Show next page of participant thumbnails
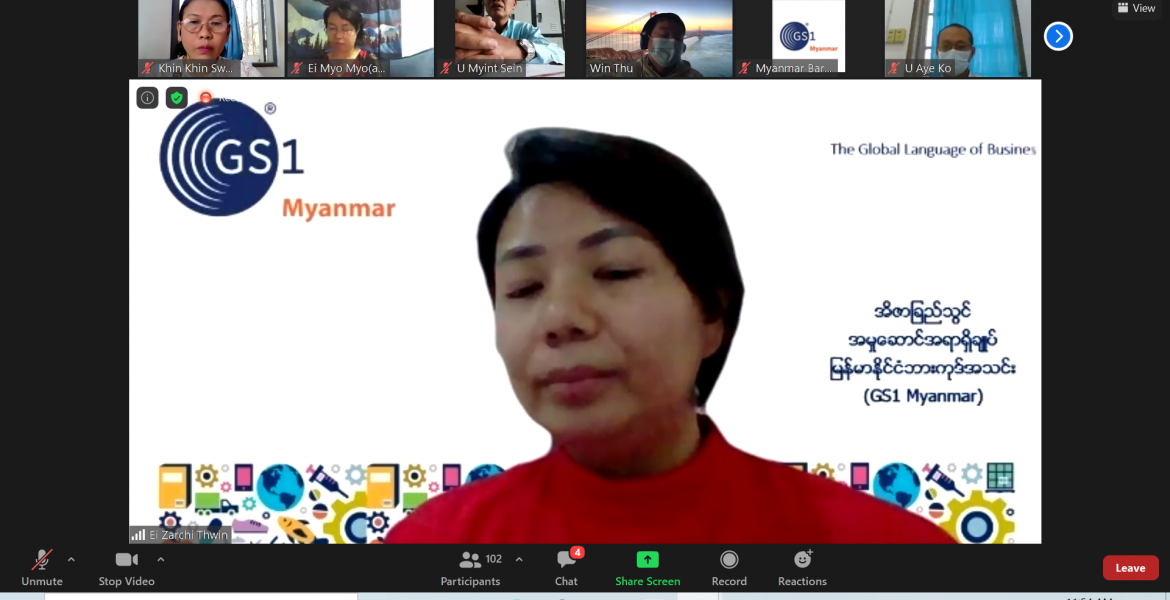 coord(1057,36)
